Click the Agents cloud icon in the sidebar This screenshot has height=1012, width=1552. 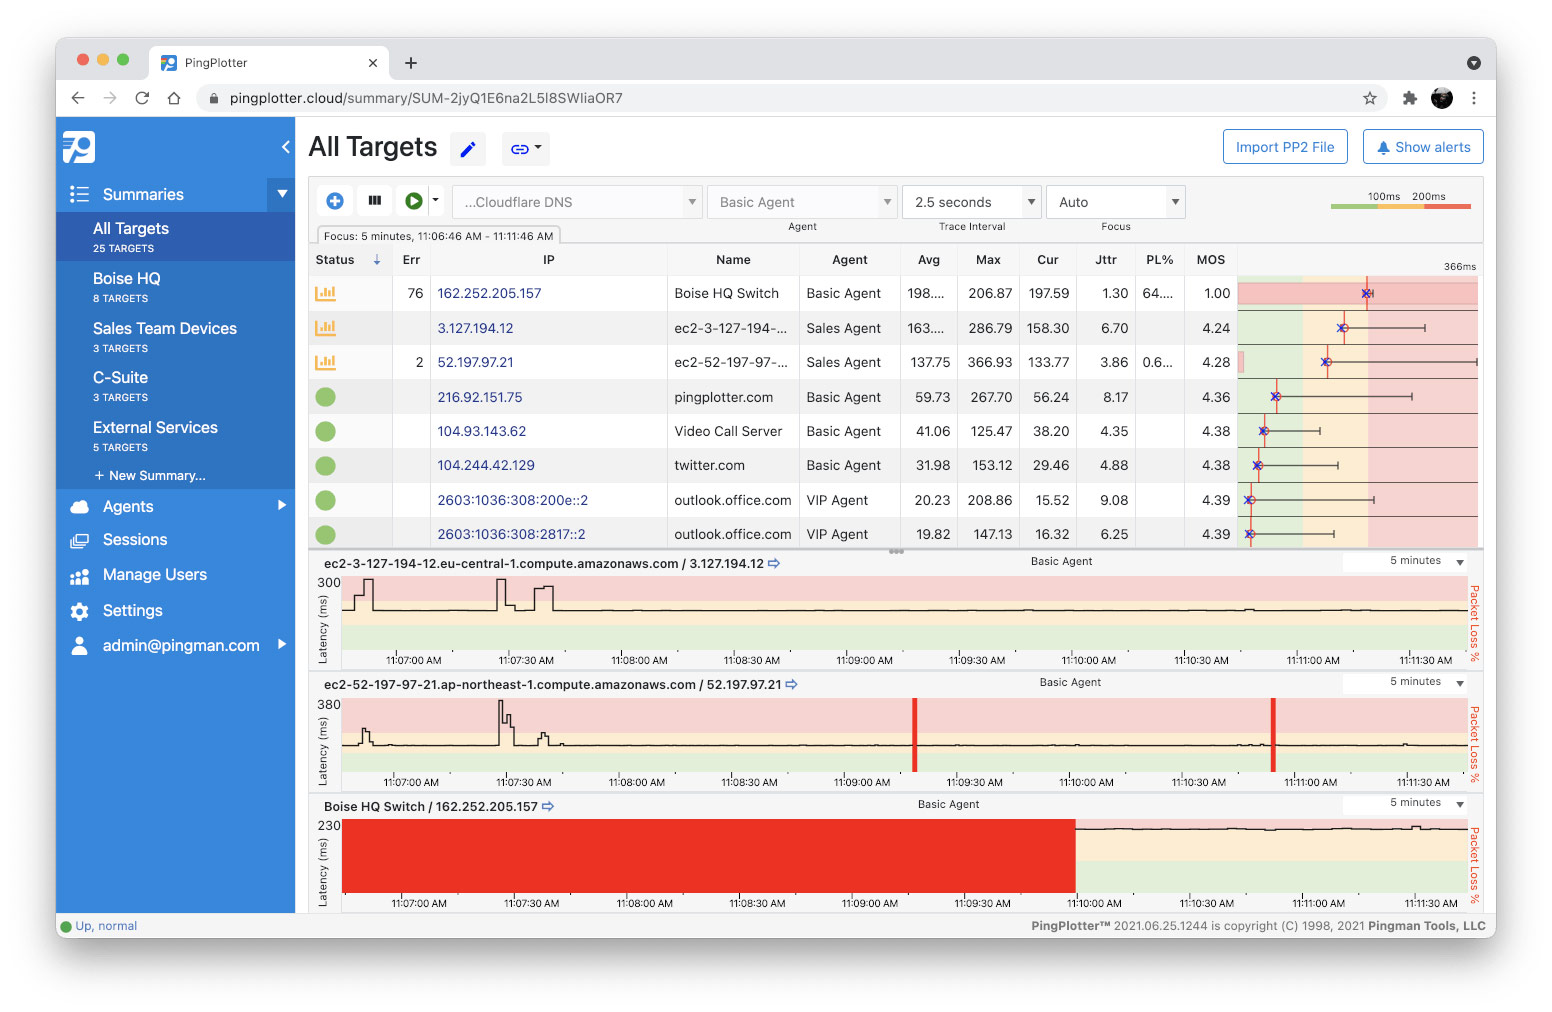coord(79,507)
